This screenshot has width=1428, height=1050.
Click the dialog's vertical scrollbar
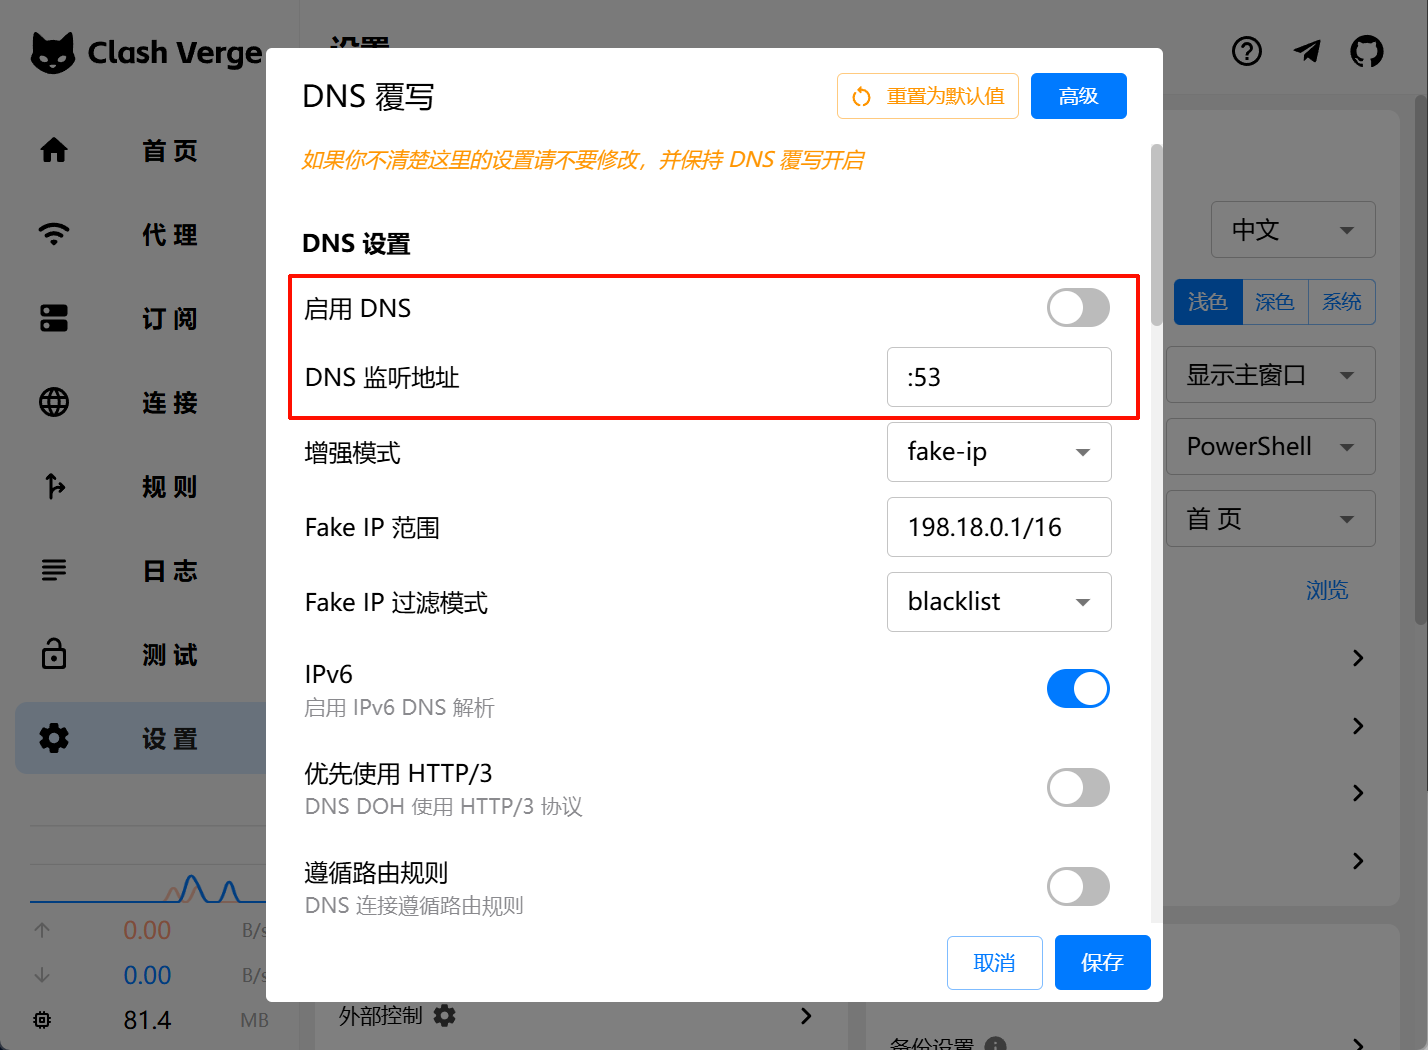[1157, 235]
